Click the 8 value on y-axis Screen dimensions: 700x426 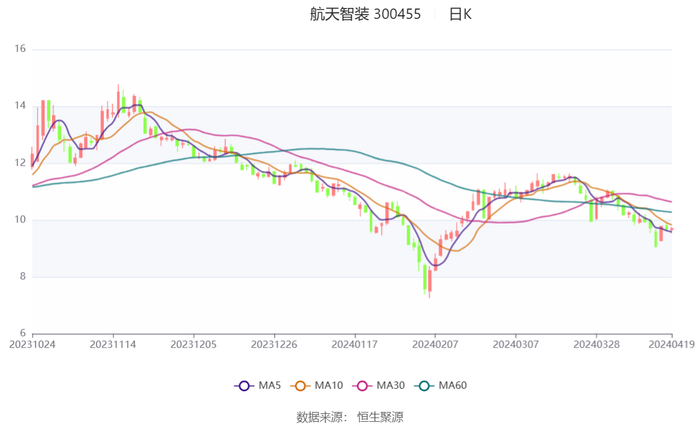click(22, 277)
